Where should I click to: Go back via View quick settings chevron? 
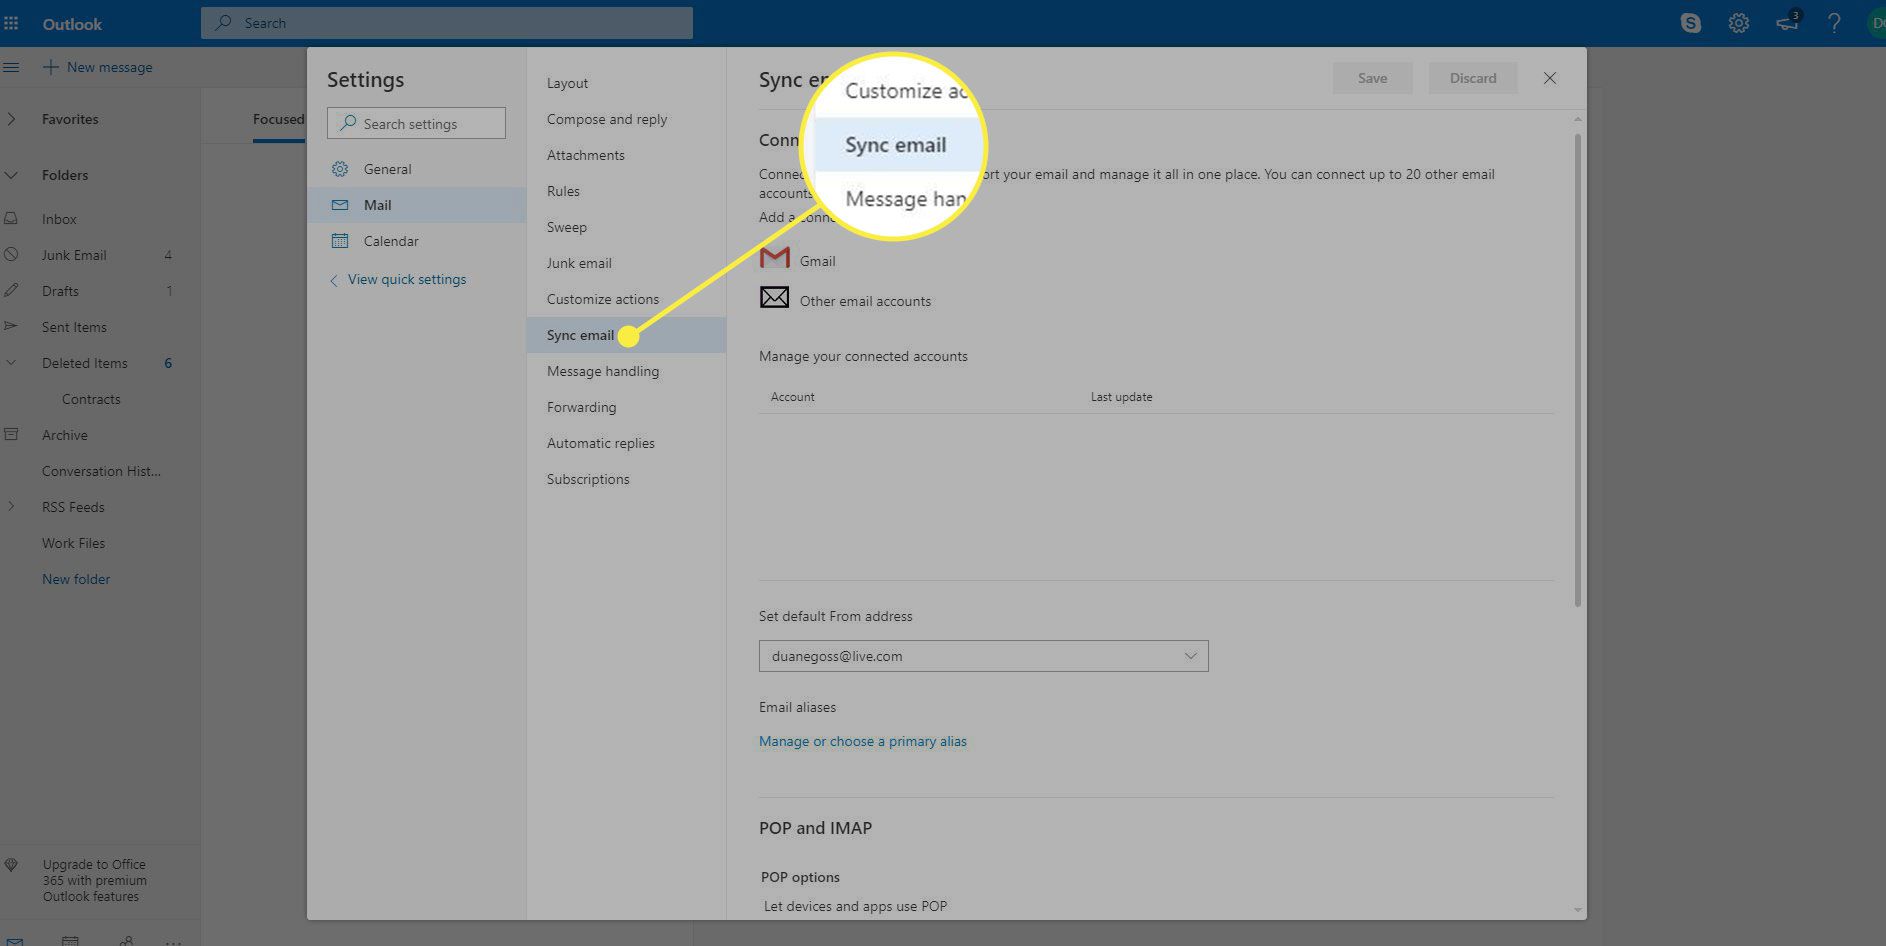tap(334, 280)
